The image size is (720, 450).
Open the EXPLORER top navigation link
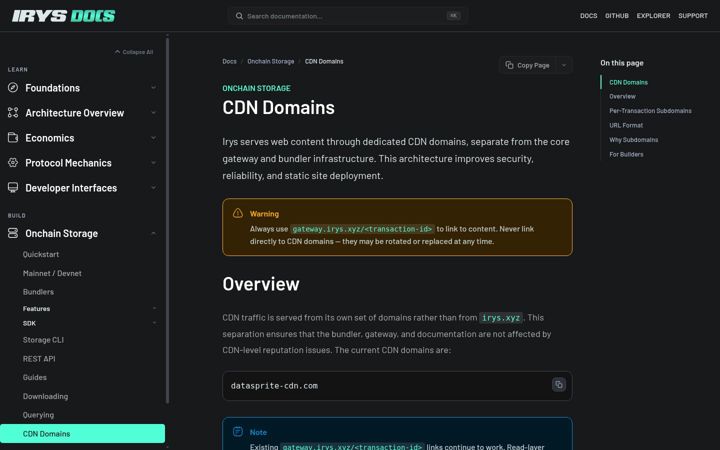coord(653,16)
